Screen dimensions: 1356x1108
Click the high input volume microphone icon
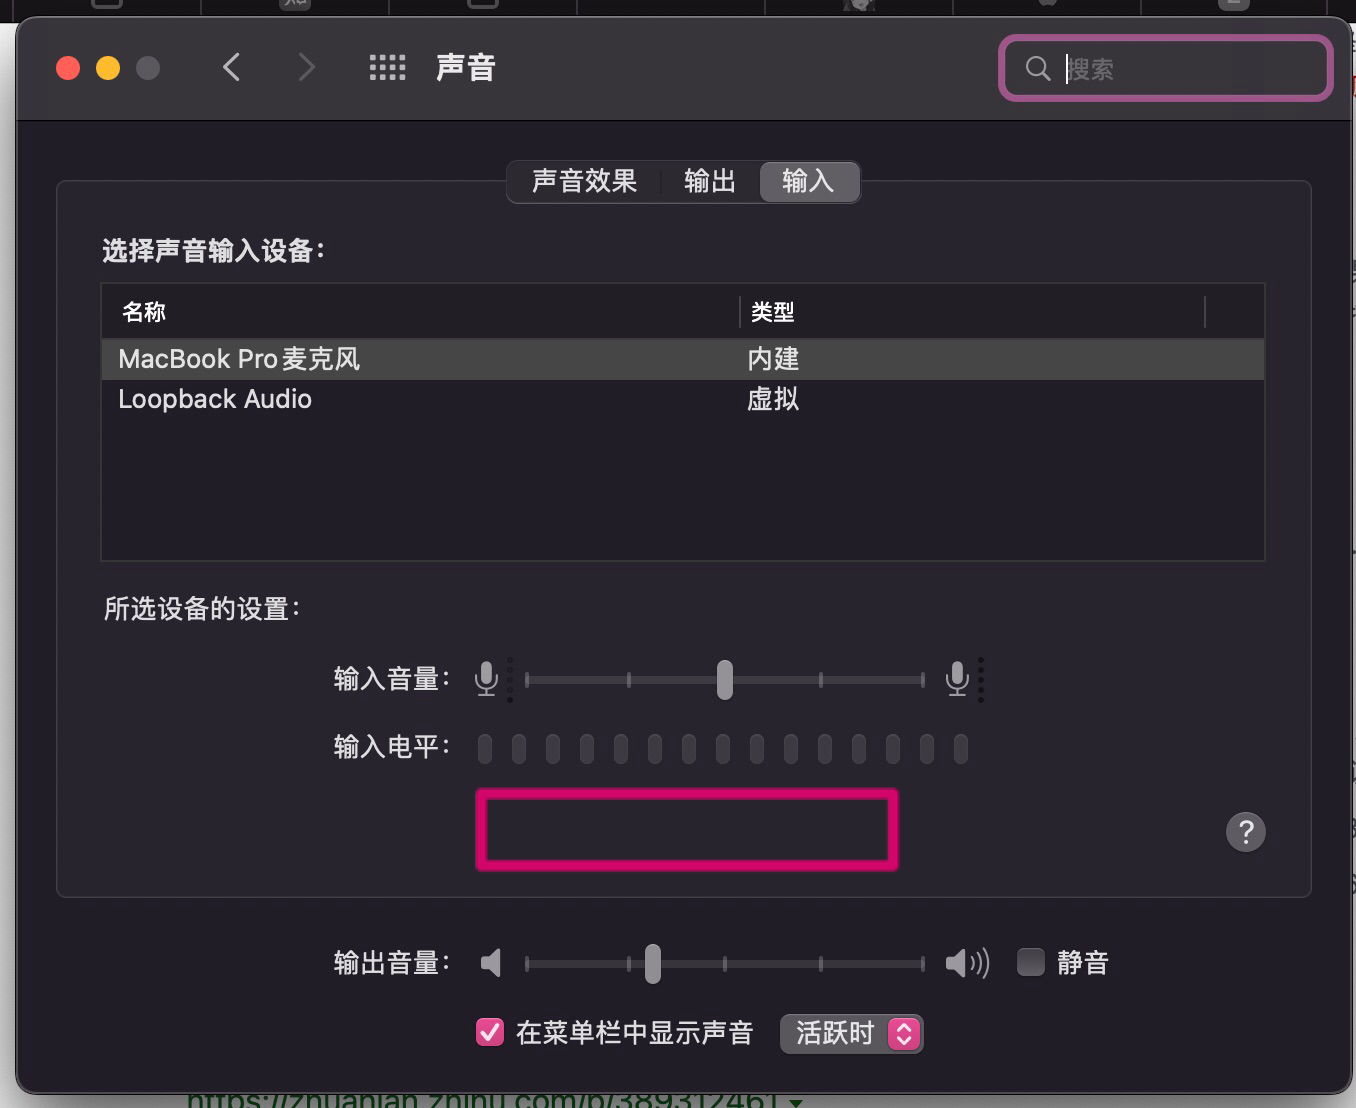click(x=957, y=679)
